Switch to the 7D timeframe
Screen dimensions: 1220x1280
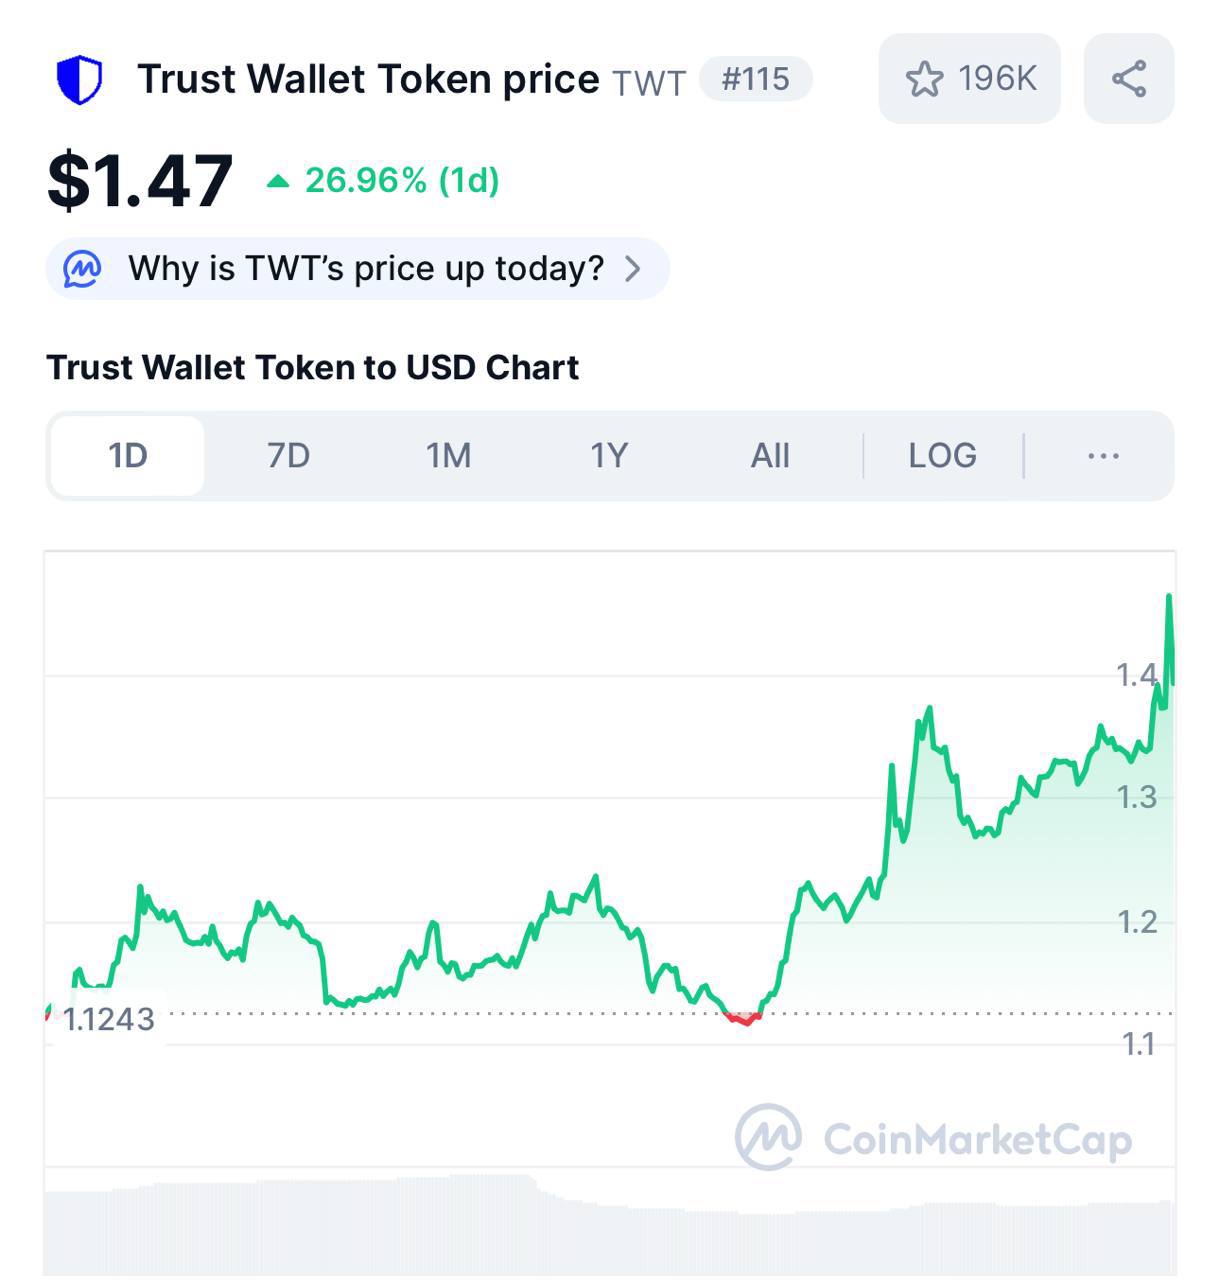click(x=288, y=456)
